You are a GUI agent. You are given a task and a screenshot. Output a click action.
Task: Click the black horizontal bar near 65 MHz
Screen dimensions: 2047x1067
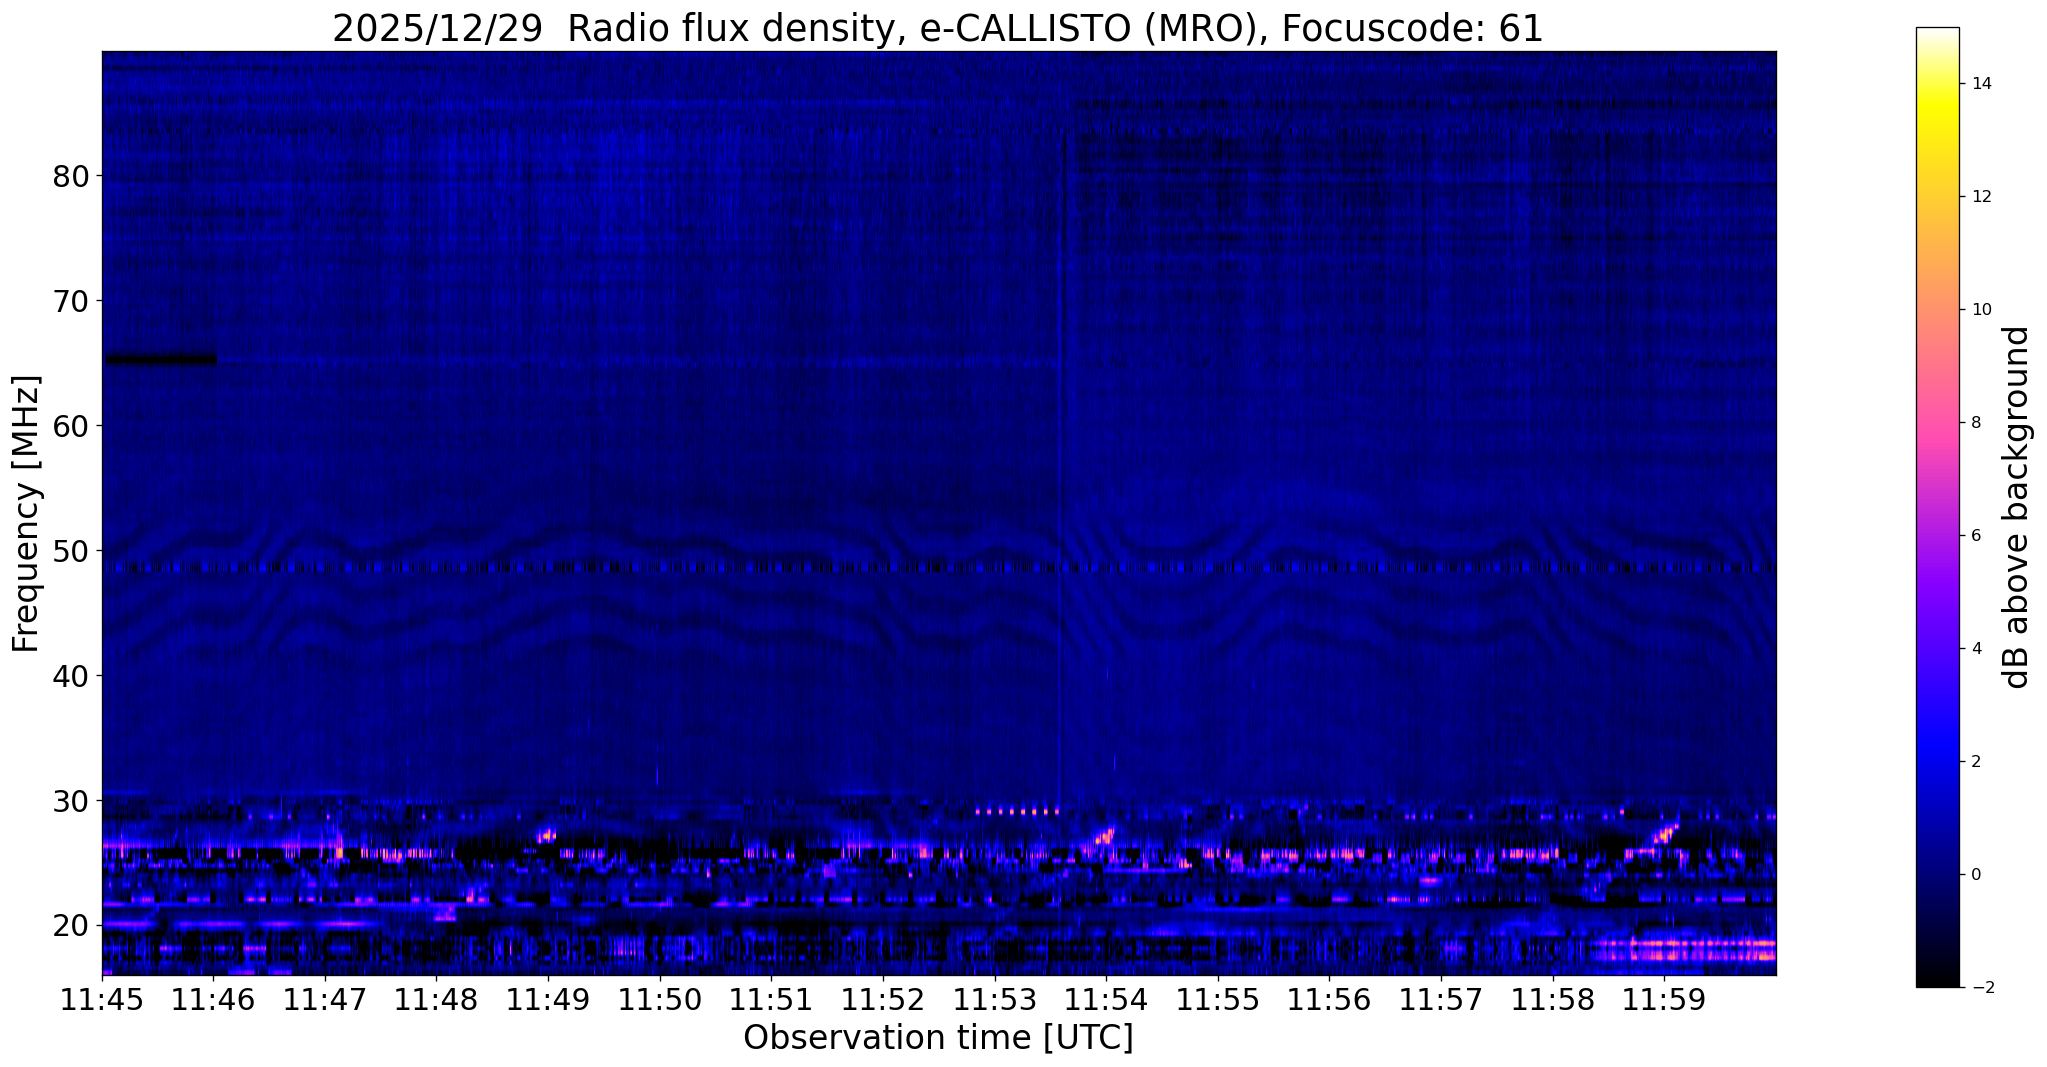pos(161,360)
